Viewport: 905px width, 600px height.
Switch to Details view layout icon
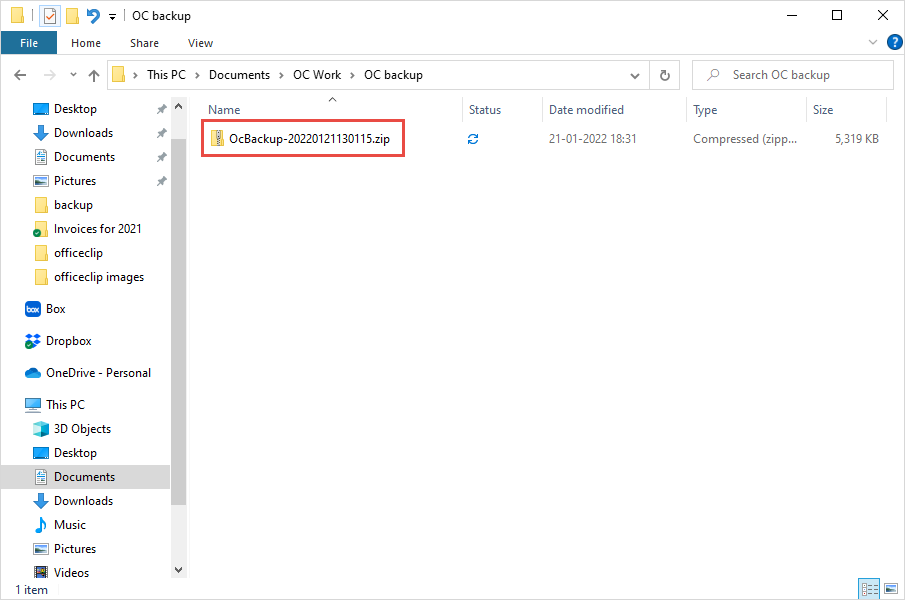(869, 588)
